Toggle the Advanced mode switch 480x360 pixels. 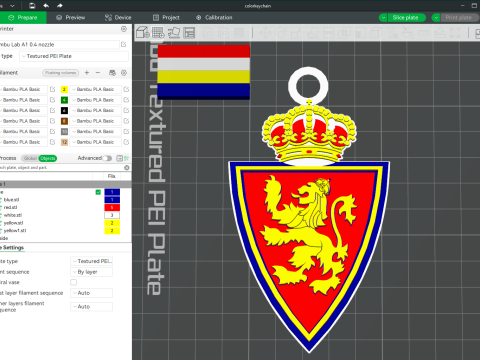107,158
